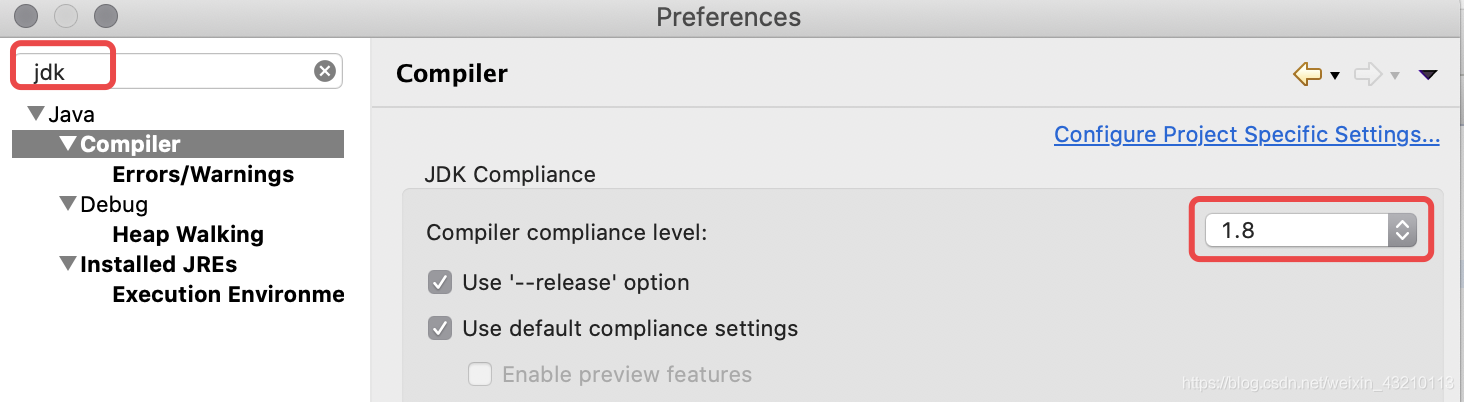Collapse the Compiler tree node
The width and height of the screenshot is (1464, 402).
coord(68,144)
